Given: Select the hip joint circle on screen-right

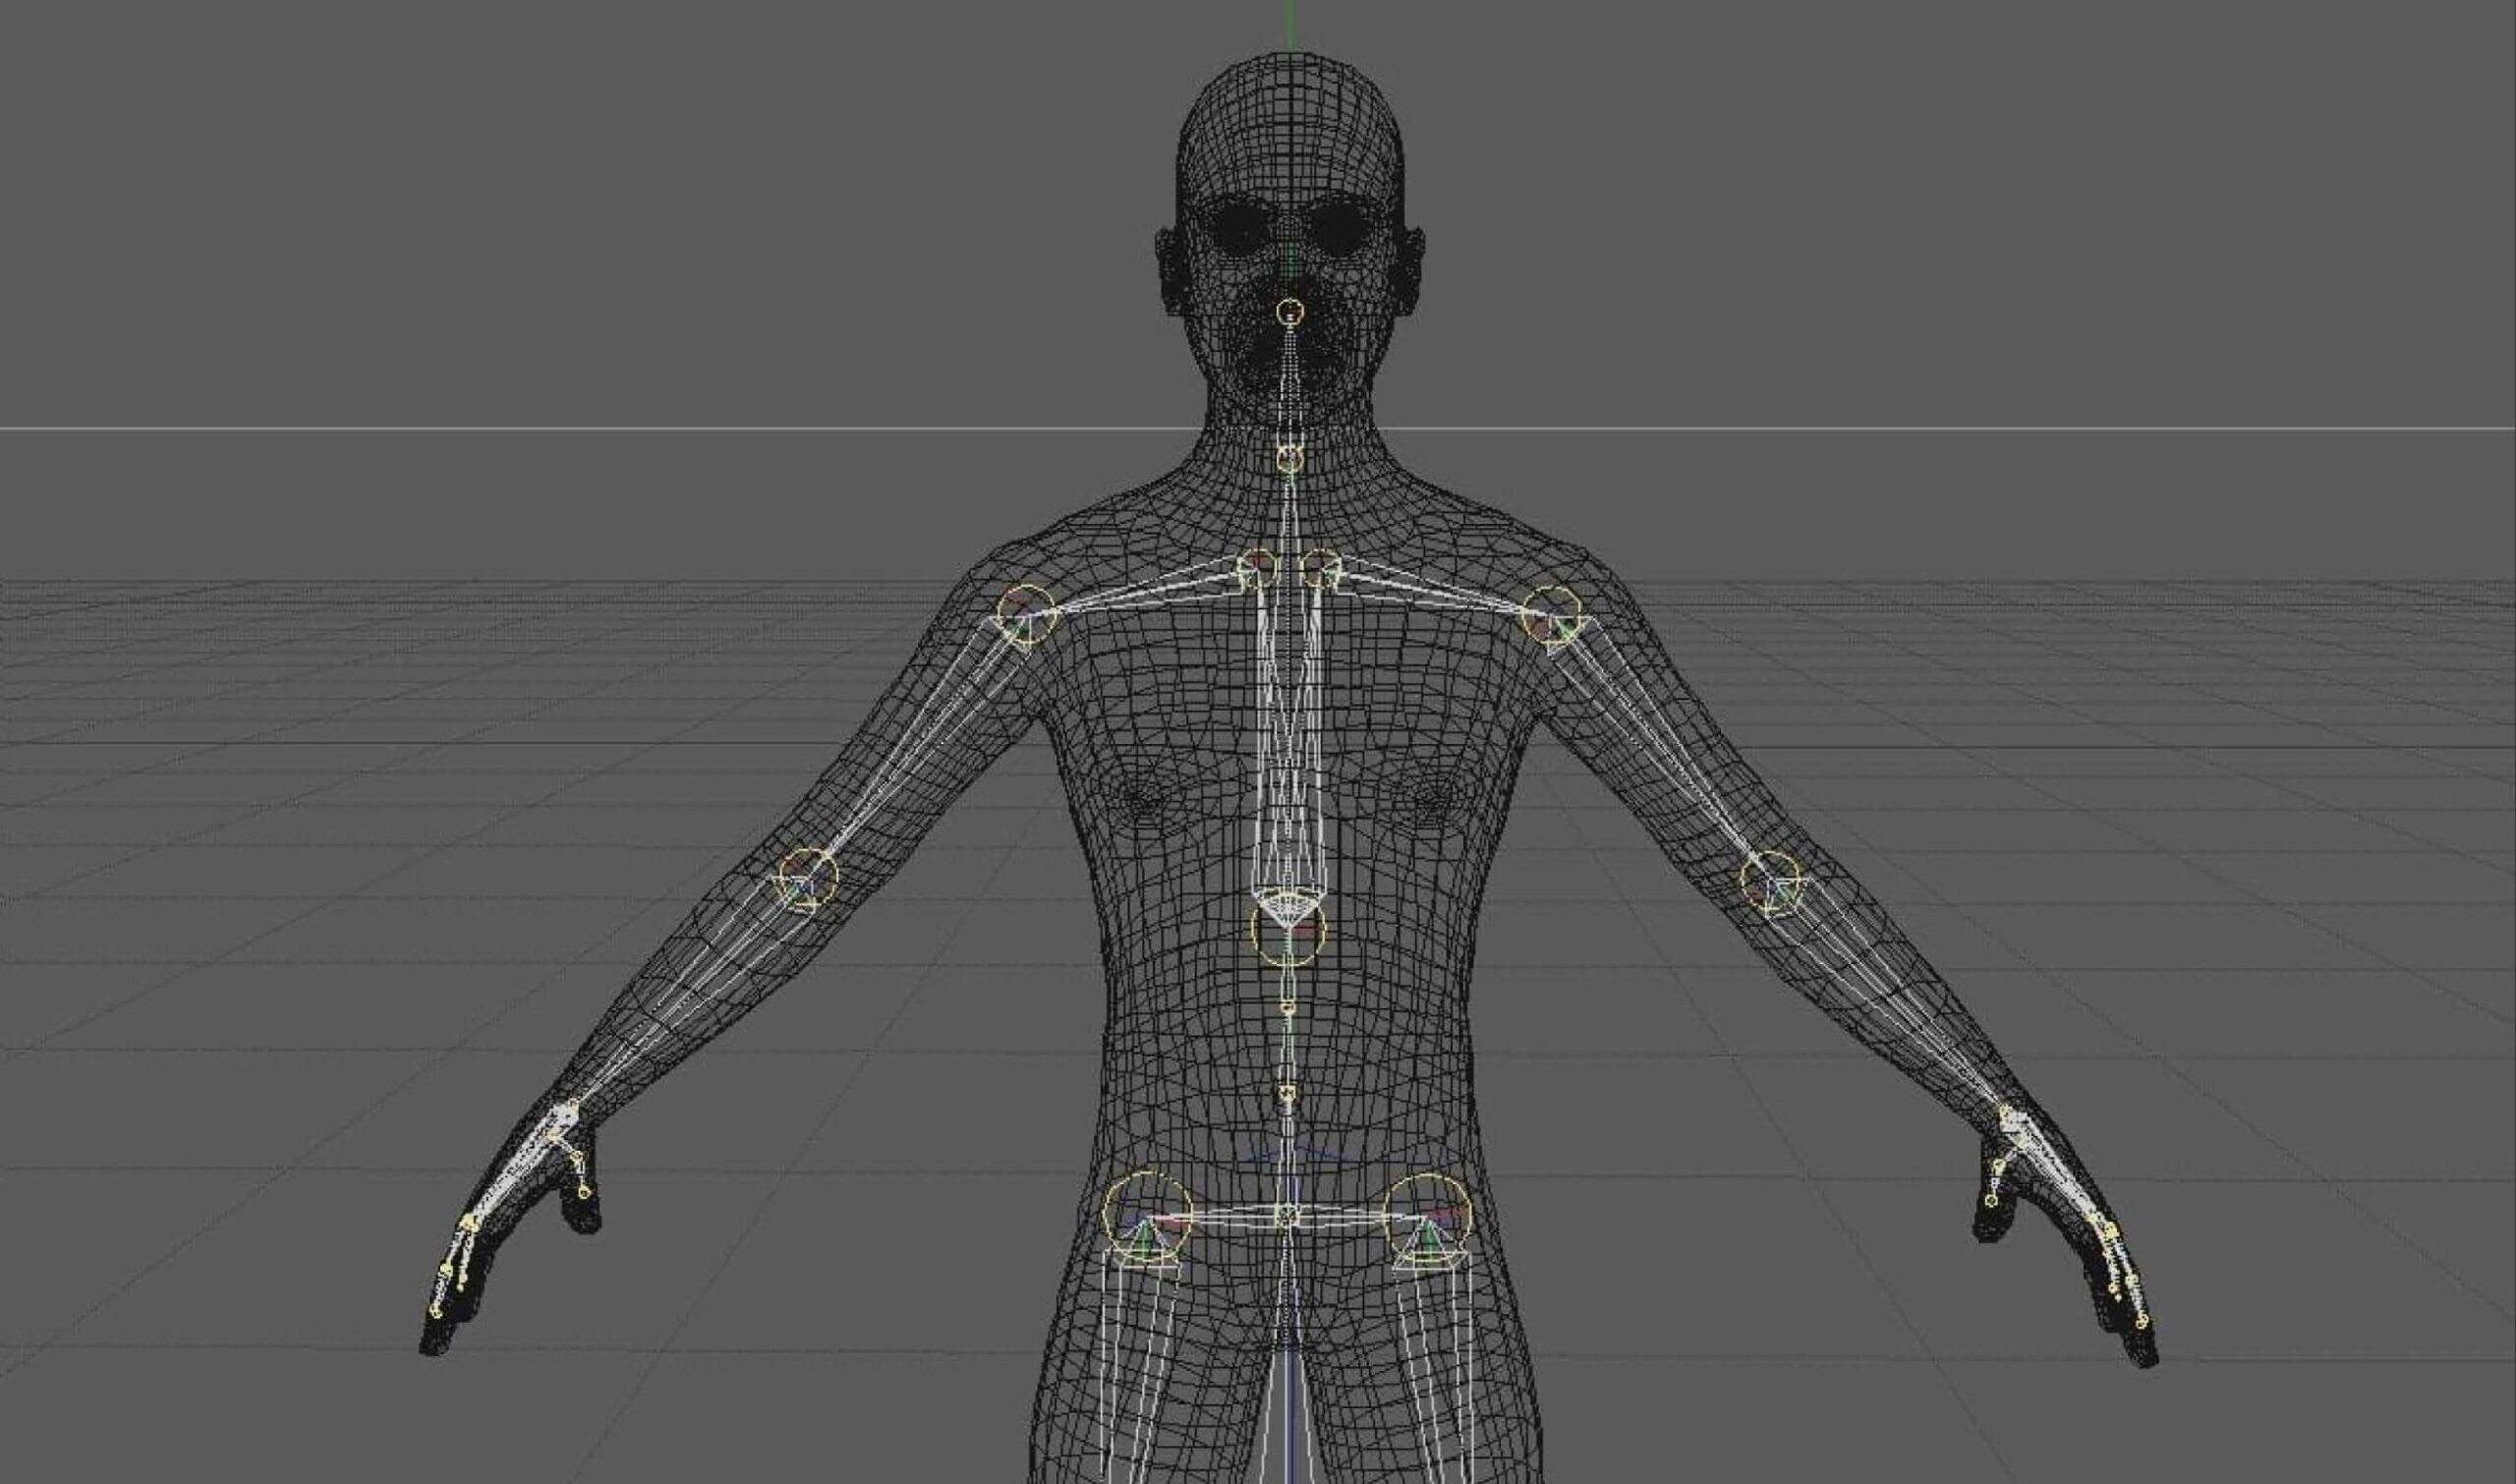Looking at the screenshot, I should tap(1428, 1216).
